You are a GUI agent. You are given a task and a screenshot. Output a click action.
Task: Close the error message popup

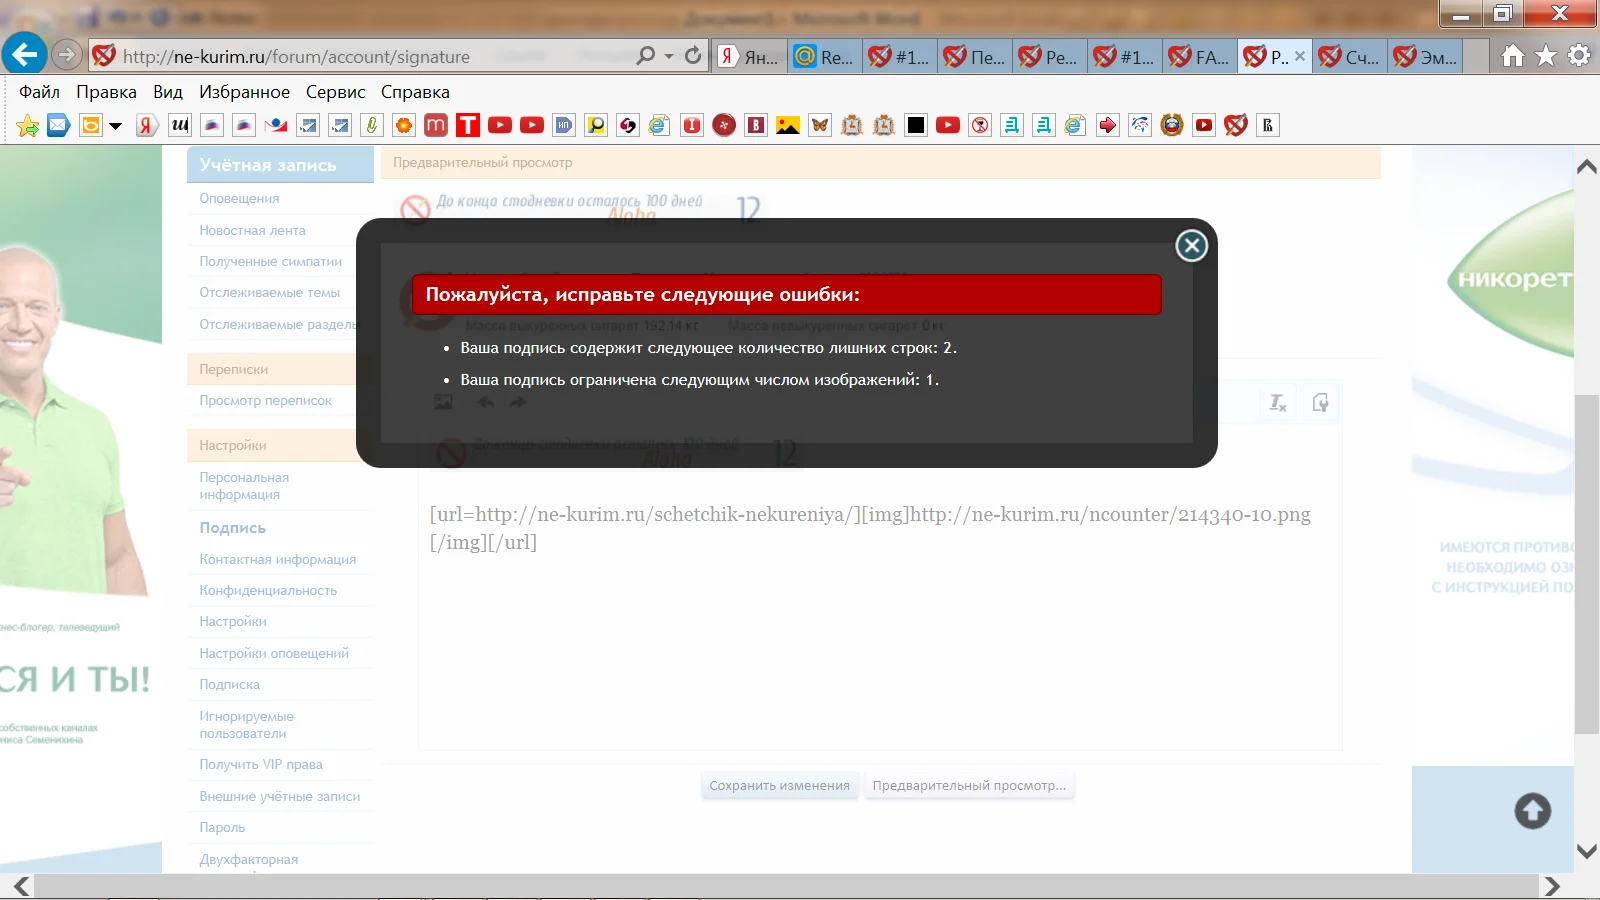[1191, 245]
